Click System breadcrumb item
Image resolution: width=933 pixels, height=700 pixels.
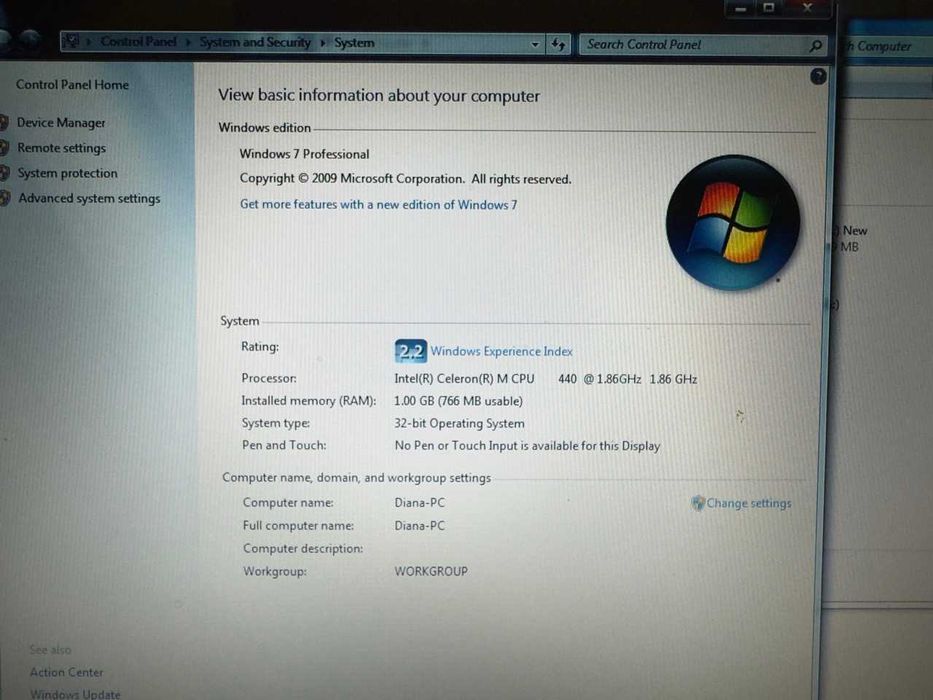pyautogui.click(x=354, y=43)
